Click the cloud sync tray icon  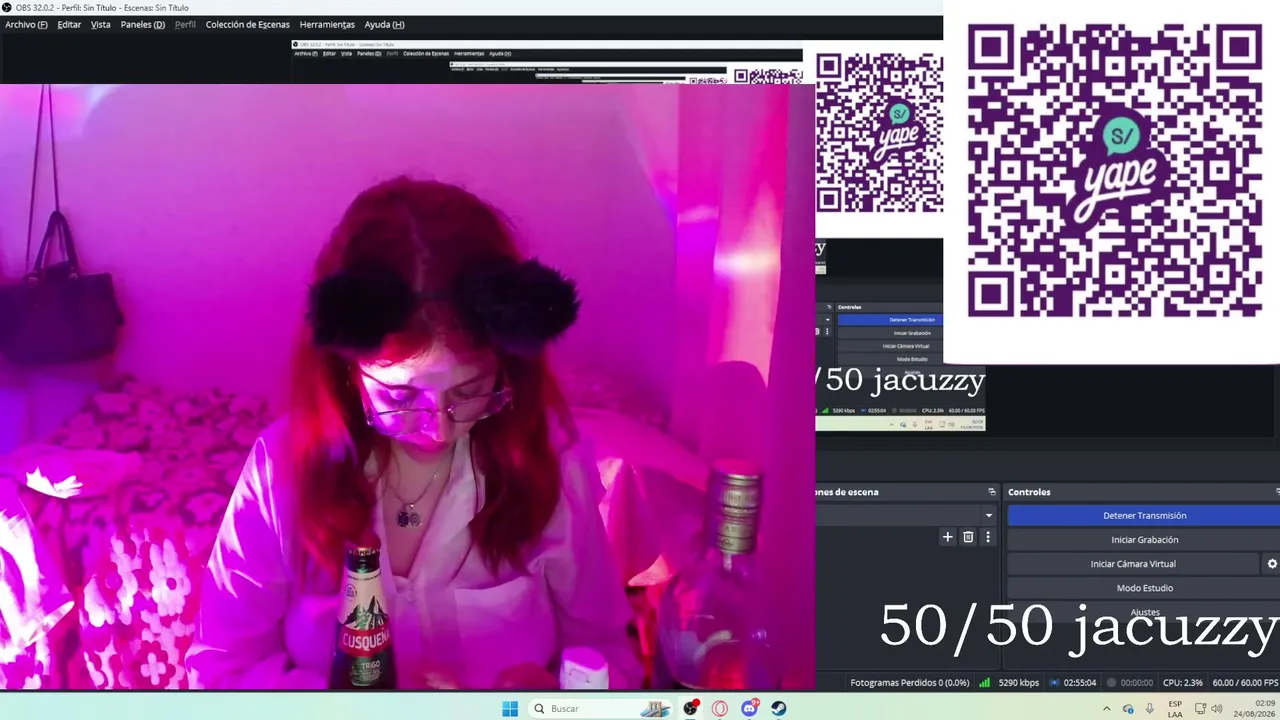[x=1128, y=709]
